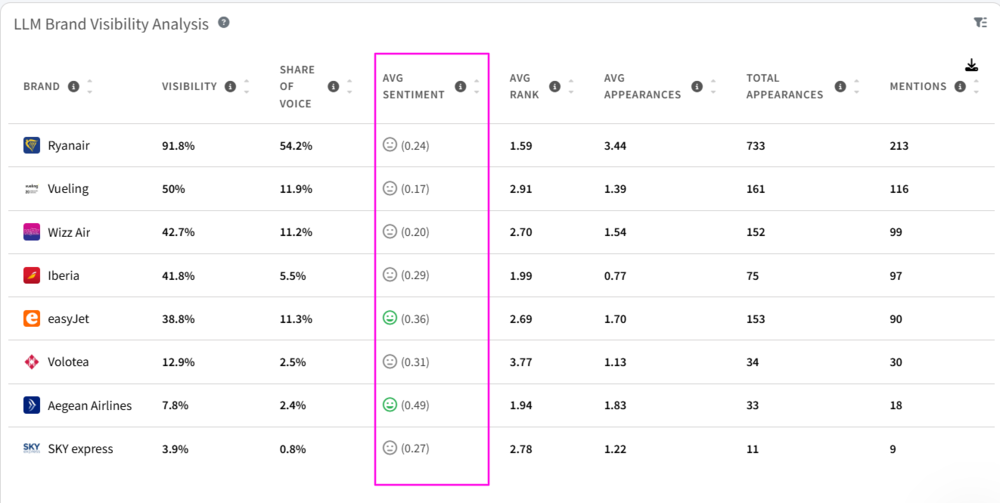Viewport: 1000px width, 503px height.
Task: Click Volotea avg rank value 3.77
Action: [x=521, y=362]
